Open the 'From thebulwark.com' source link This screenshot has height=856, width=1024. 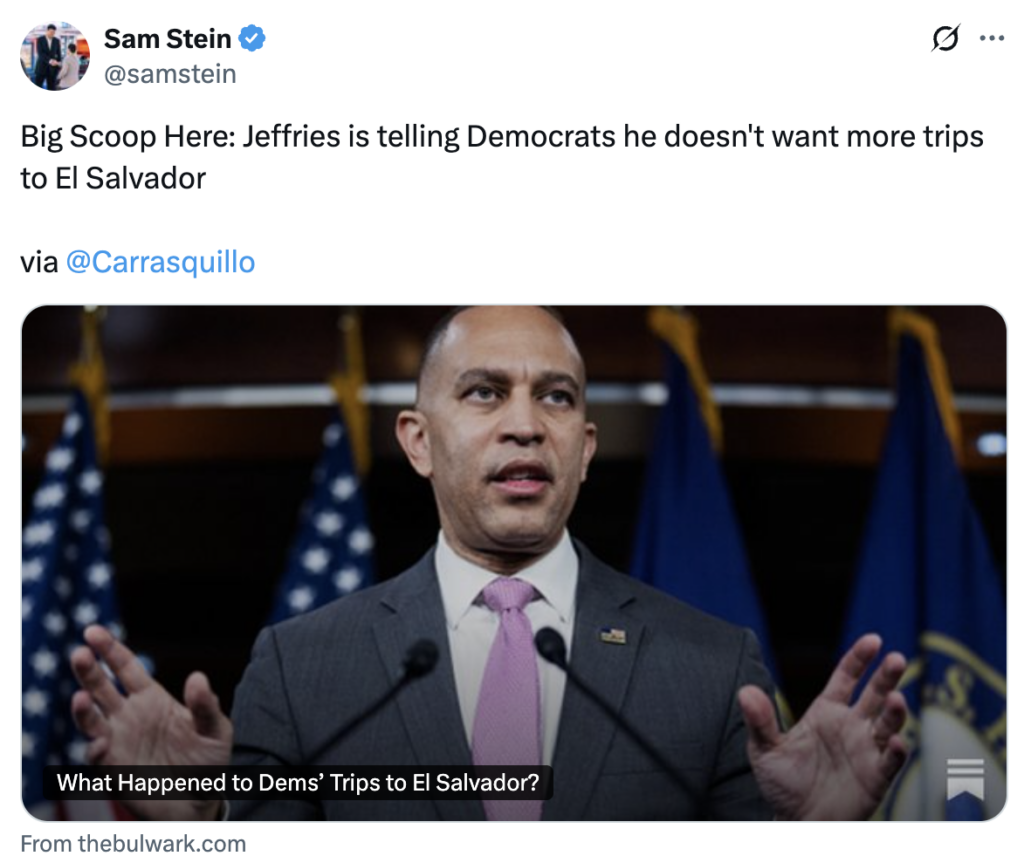(x=133, y=843)
